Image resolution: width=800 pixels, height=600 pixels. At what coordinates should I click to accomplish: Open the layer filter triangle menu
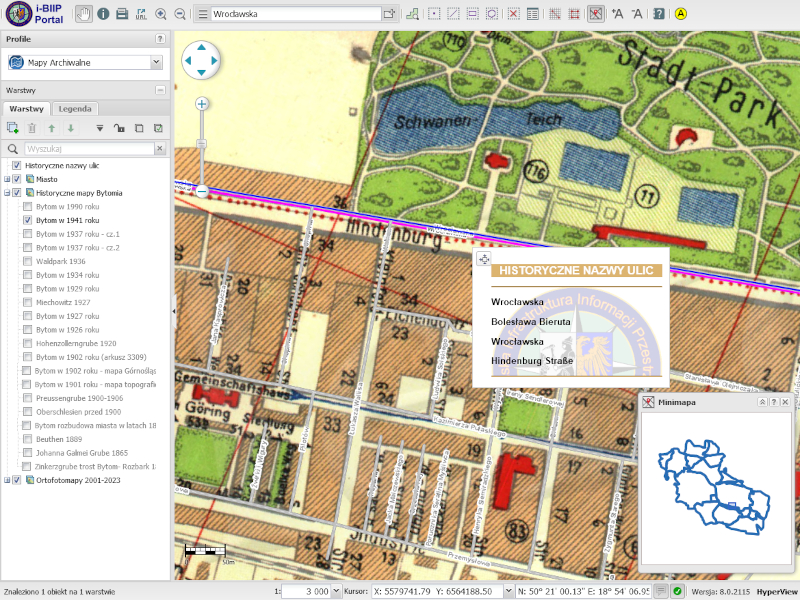[x=100, y=128]
